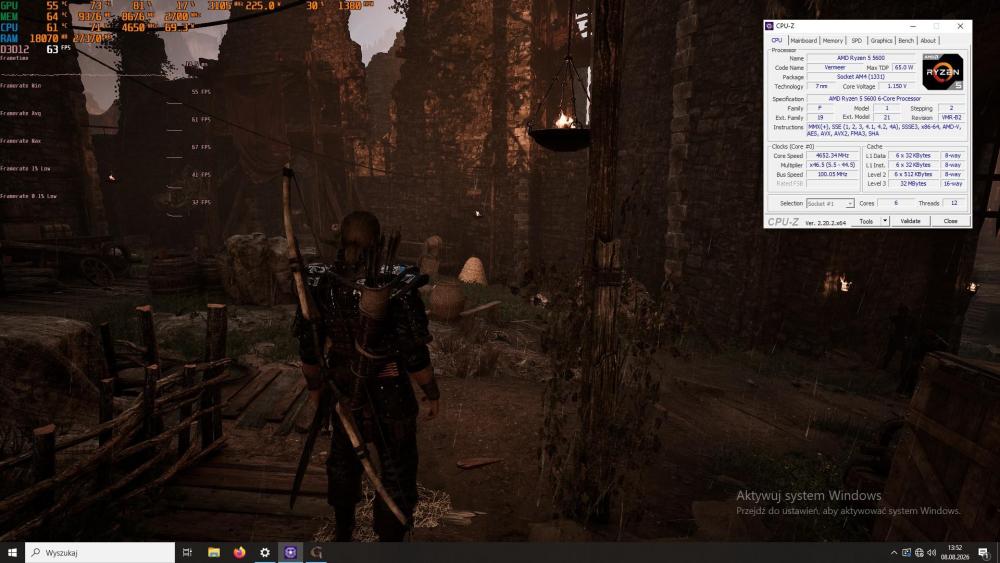This screenshot has width=1000, height=563.
Task: Open the SPD tab
Action: click(x=857, y=41)
